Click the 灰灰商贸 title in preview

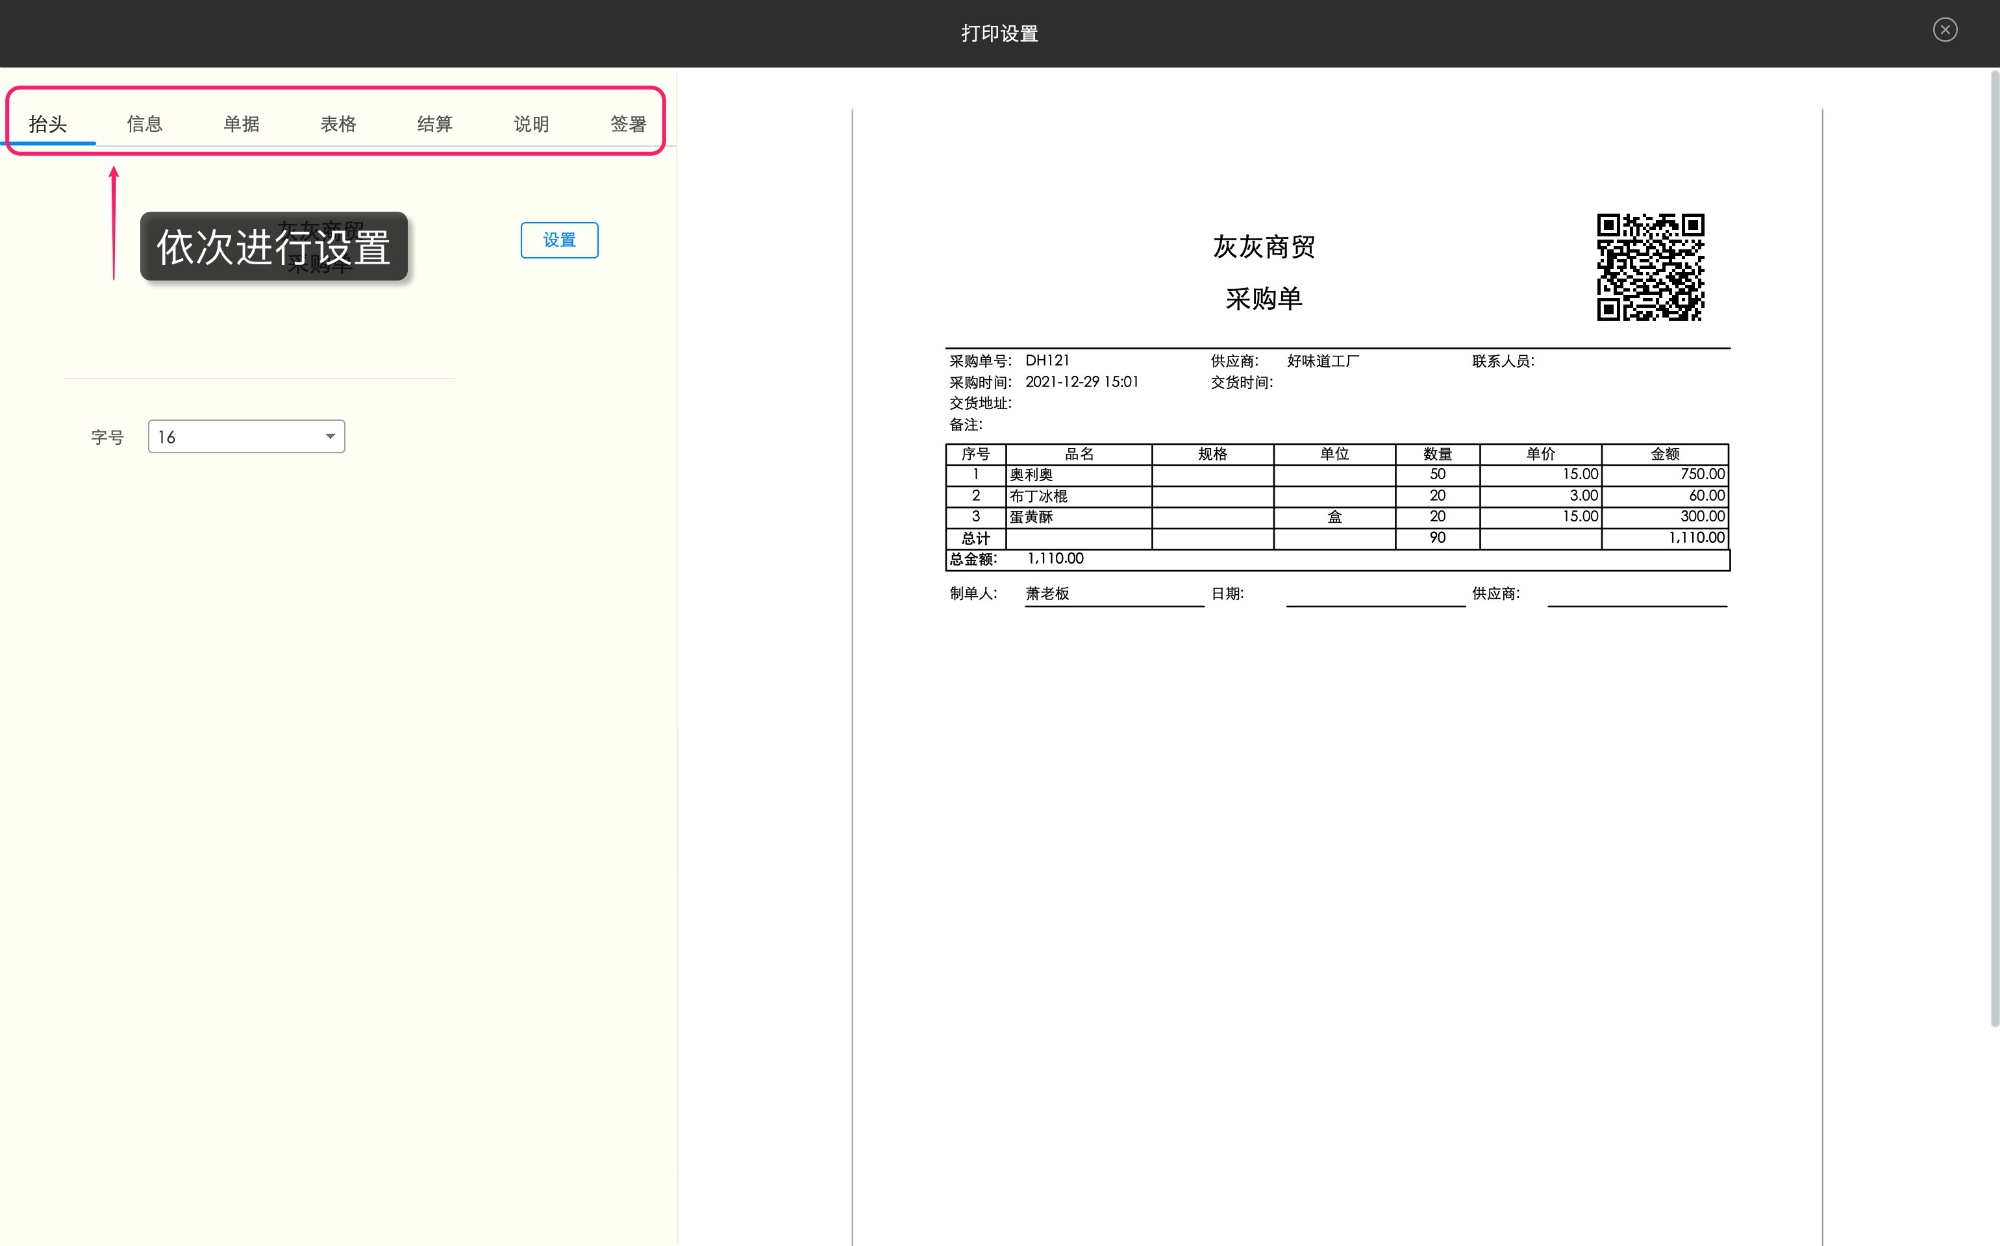(1264, 247)
